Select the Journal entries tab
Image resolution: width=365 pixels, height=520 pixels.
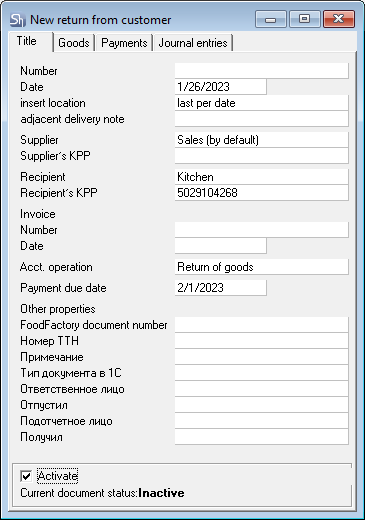pyautogui.click(x=193, y=43)
